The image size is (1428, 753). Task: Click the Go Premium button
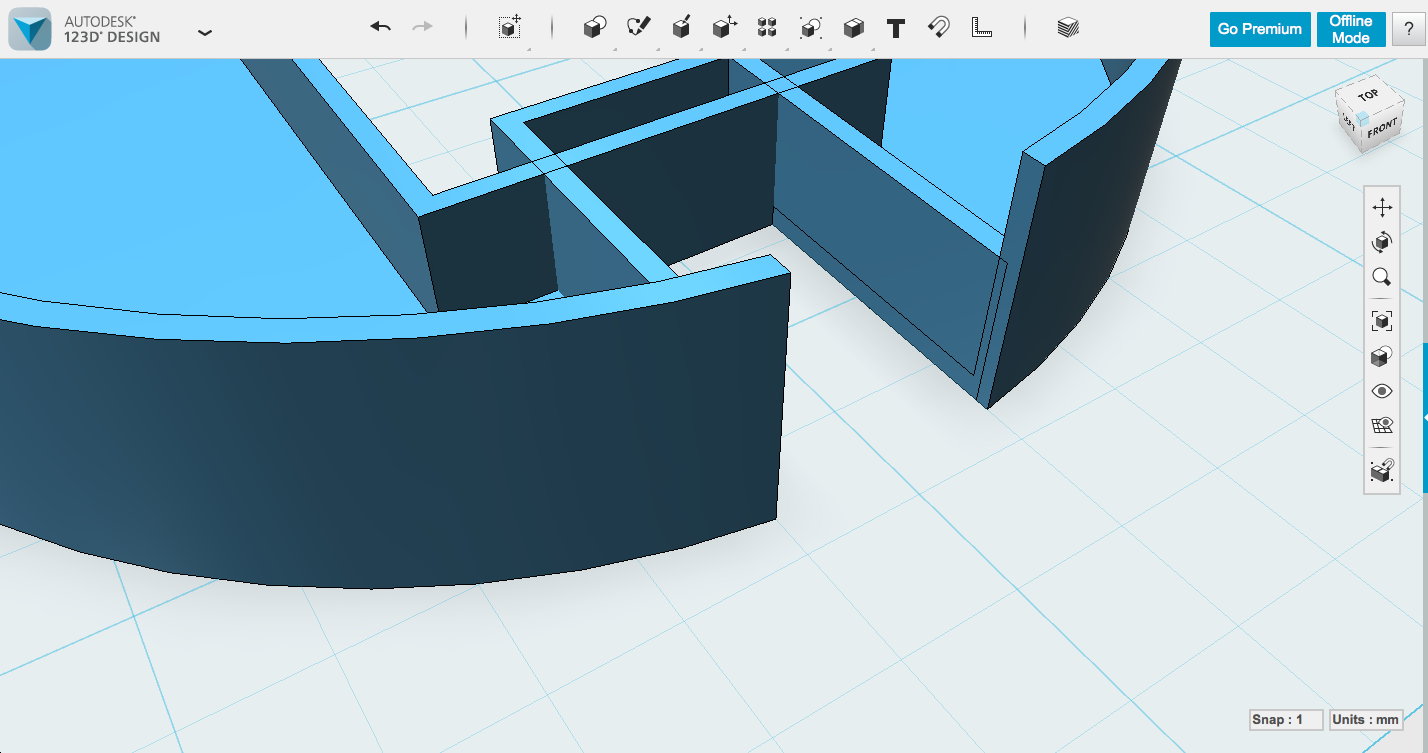[x=1259, y=29]
